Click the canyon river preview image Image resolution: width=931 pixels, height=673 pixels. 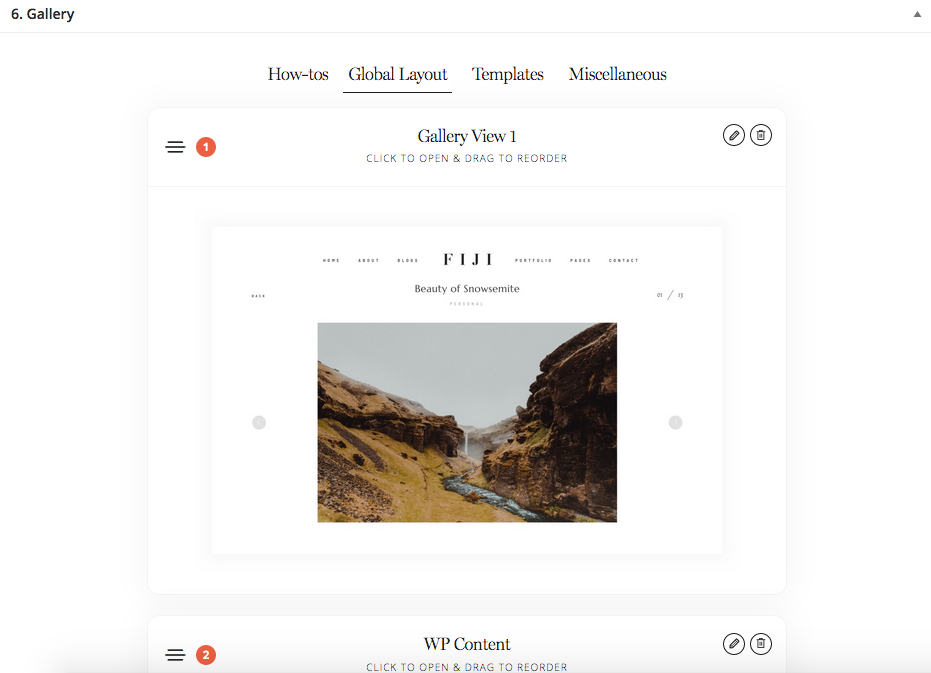tap(467, 422)
